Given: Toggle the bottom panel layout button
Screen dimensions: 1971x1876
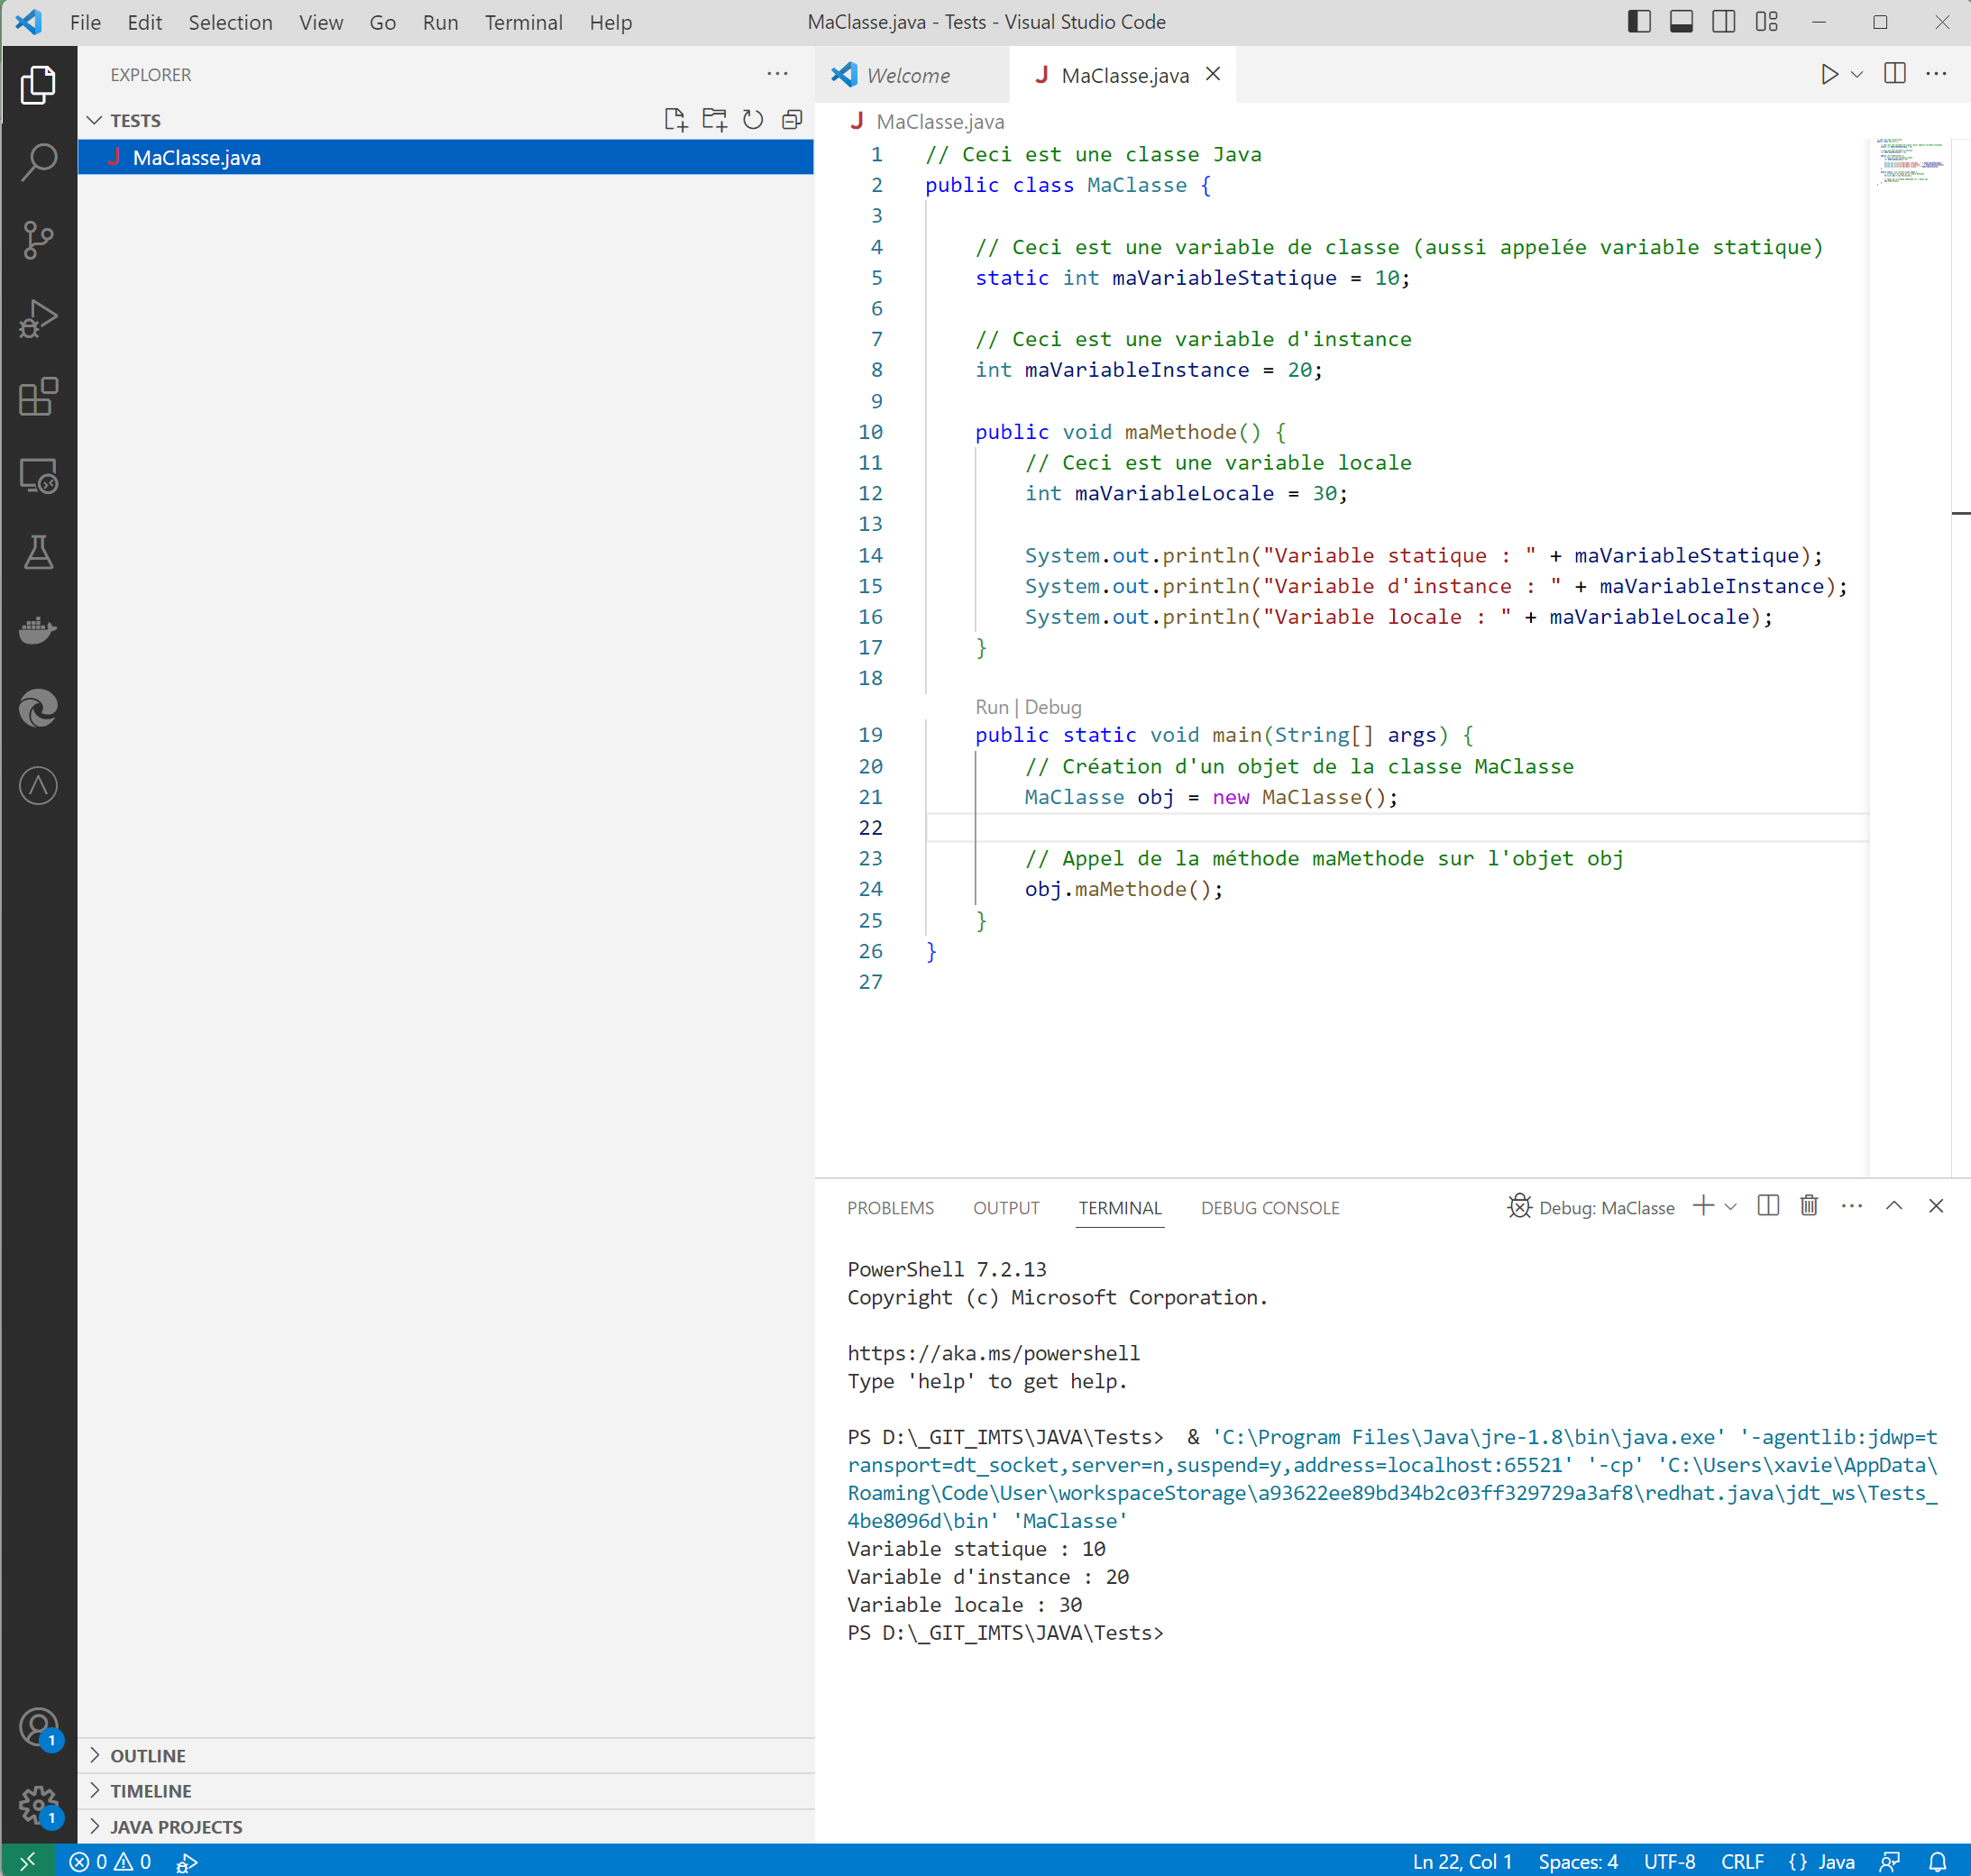Looking at the screenshot, I should tap(1681, 22).
